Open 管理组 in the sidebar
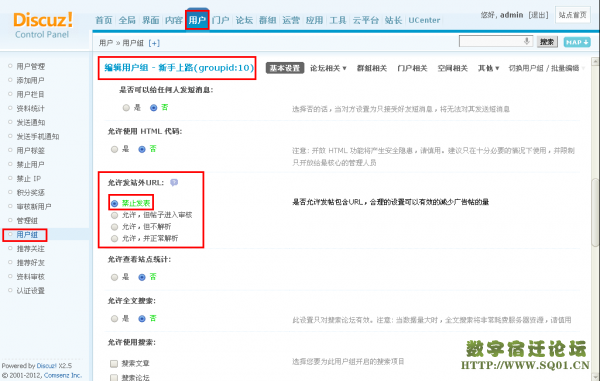 coord(27,221)
